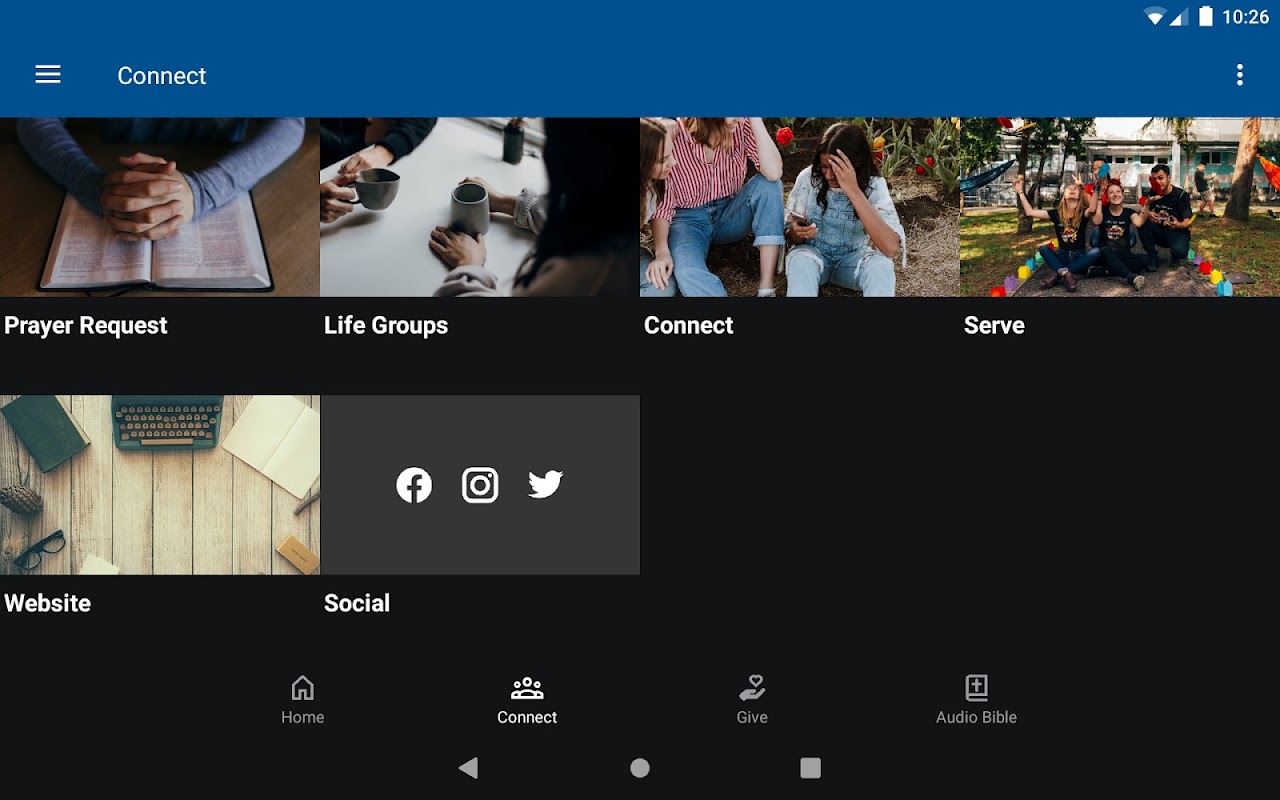This screenshot has height=800, width=1280.
Task: Switch to the Home tab label
Action: tap(302, 717)
